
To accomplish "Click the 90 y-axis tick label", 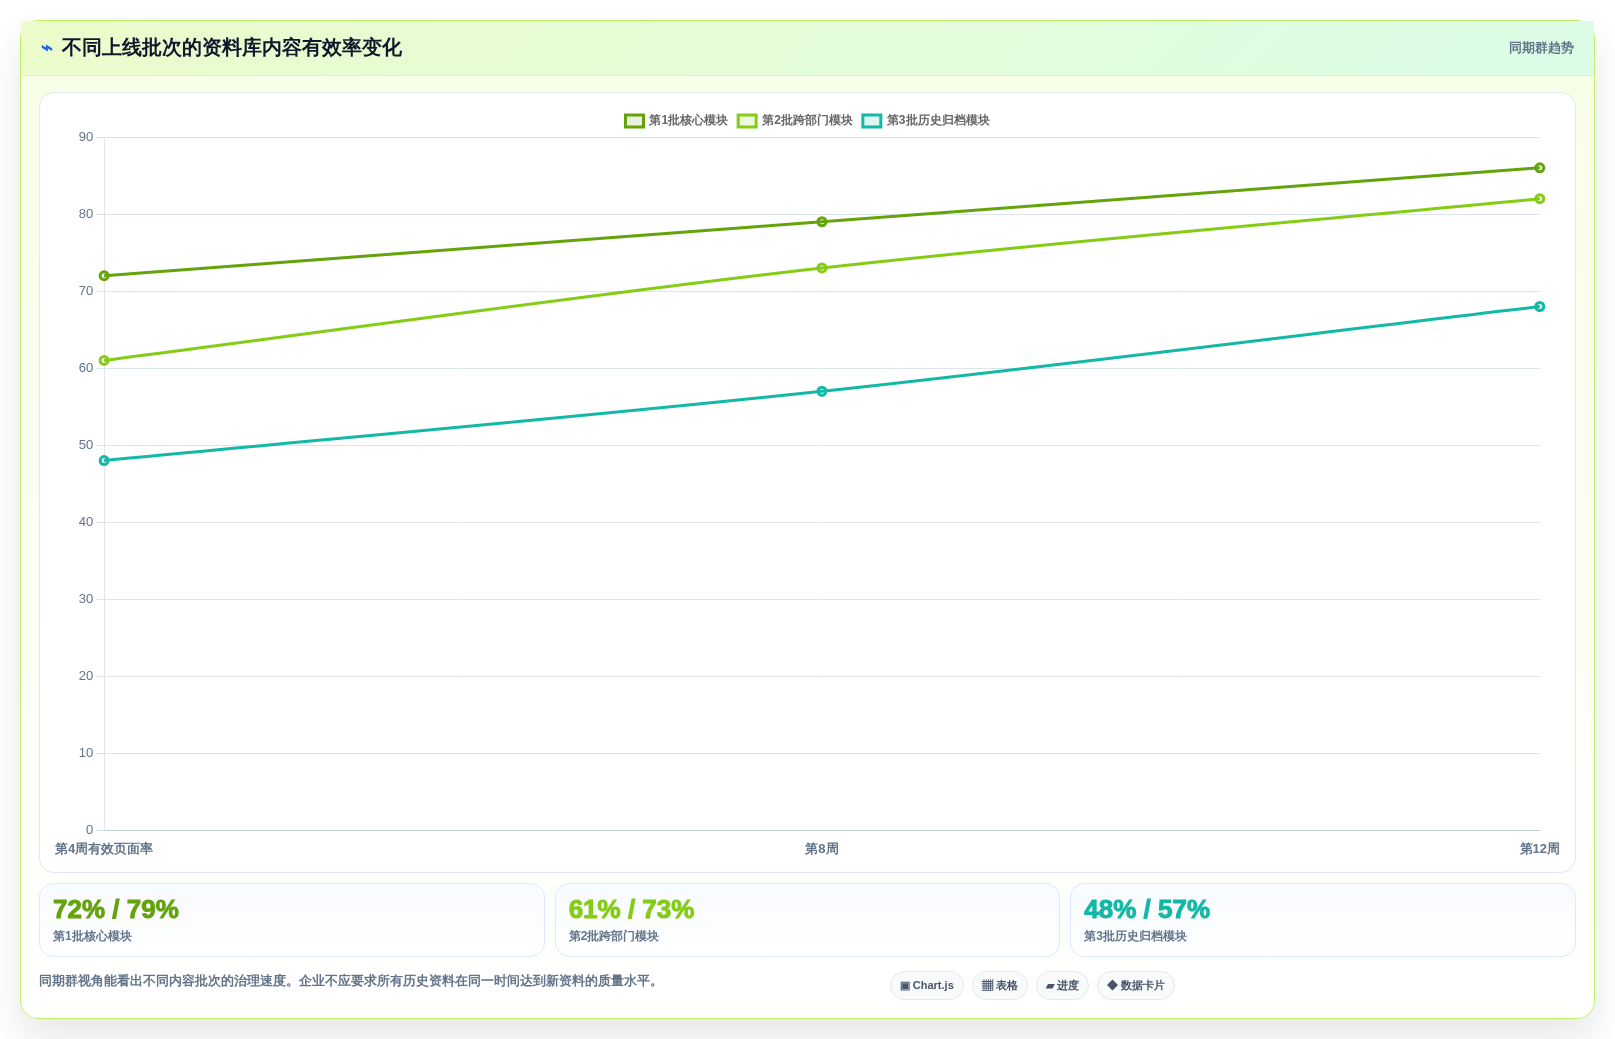I will 86,137.
